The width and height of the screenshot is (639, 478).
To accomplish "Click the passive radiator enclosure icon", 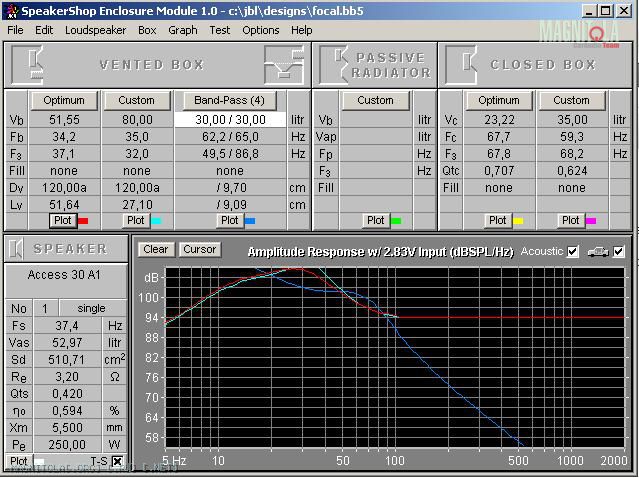I will (x=334, y=65).
